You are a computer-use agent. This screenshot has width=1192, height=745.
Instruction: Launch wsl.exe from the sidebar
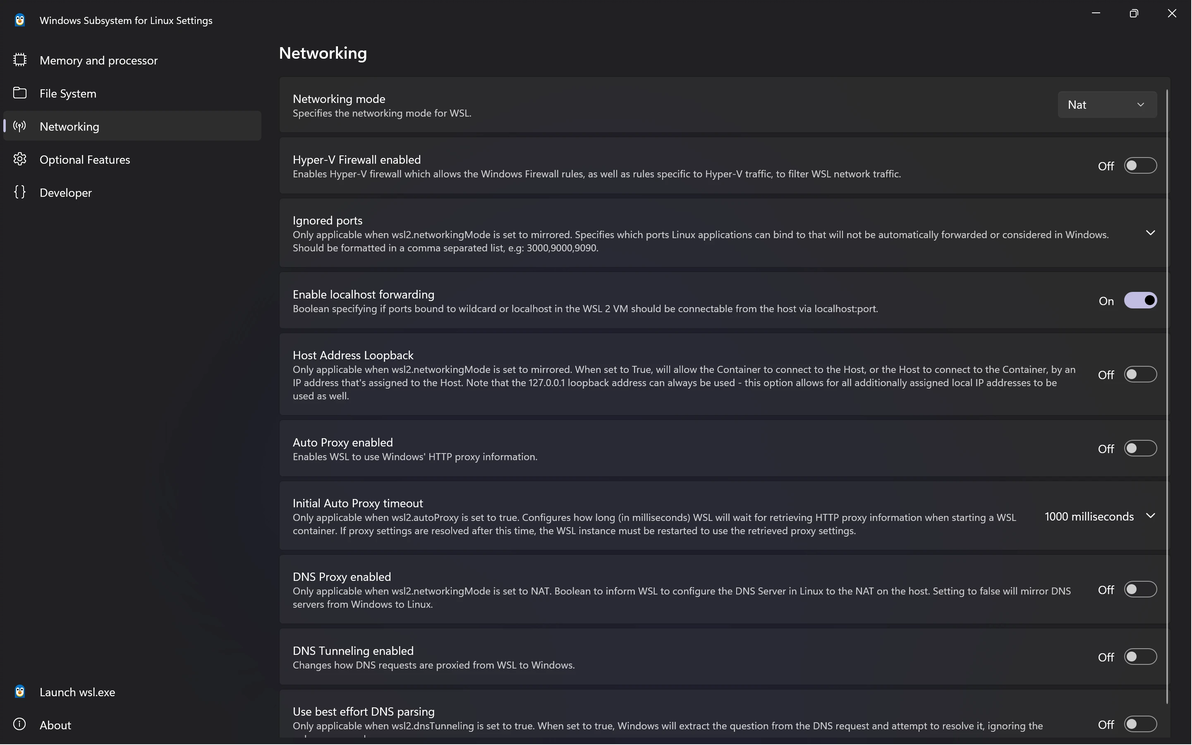[77, 692]
